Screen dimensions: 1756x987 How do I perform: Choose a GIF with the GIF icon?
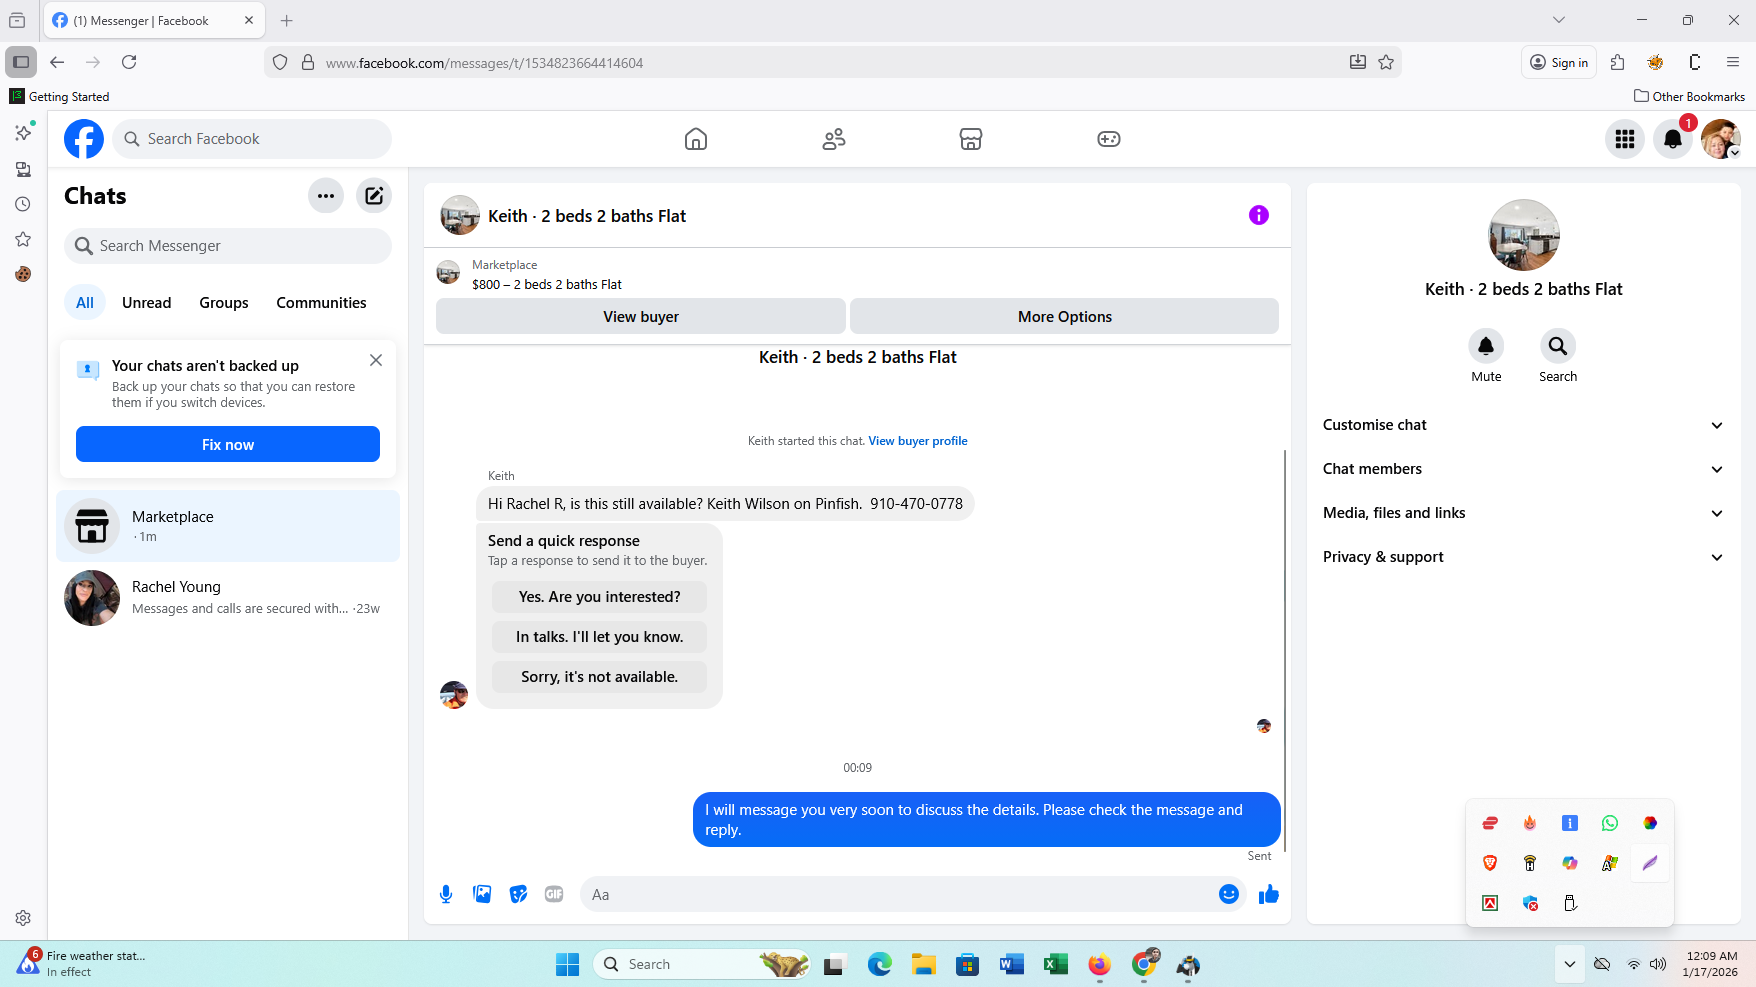(x=554, y=894)
